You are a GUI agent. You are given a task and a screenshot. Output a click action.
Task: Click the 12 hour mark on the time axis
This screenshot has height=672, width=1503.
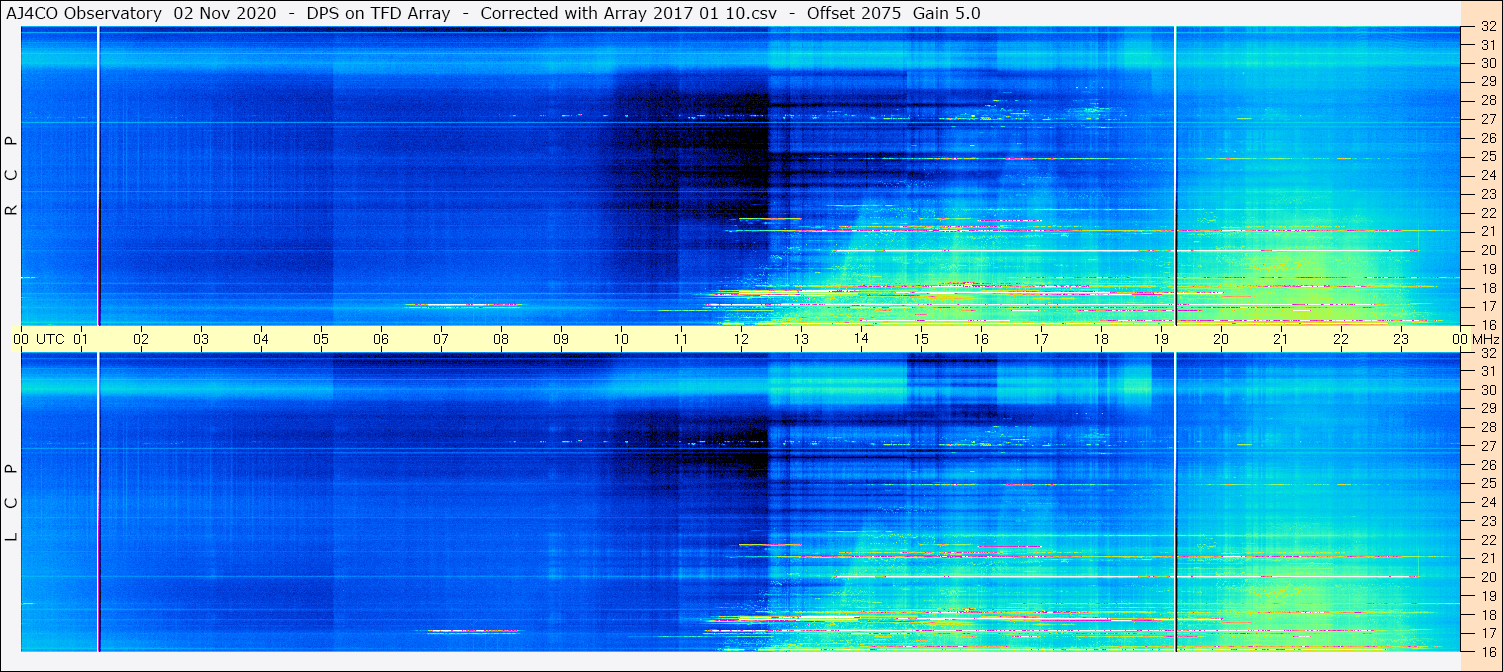click(741, 339)
